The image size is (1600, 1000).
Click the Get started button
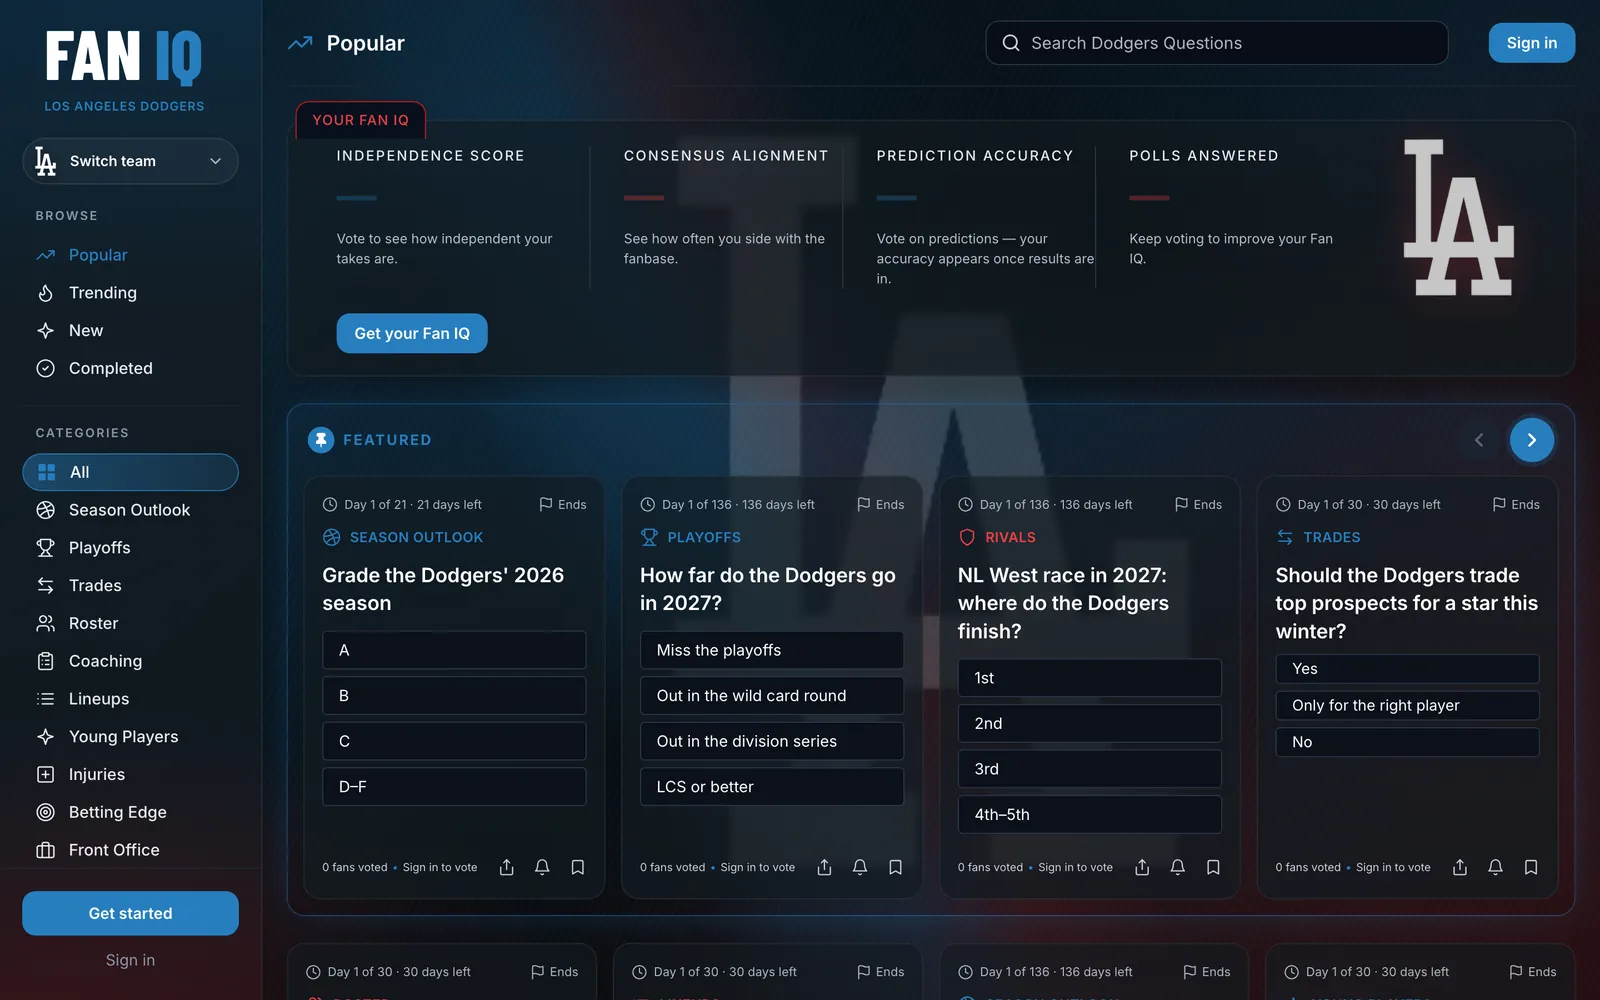click(130, 913)
